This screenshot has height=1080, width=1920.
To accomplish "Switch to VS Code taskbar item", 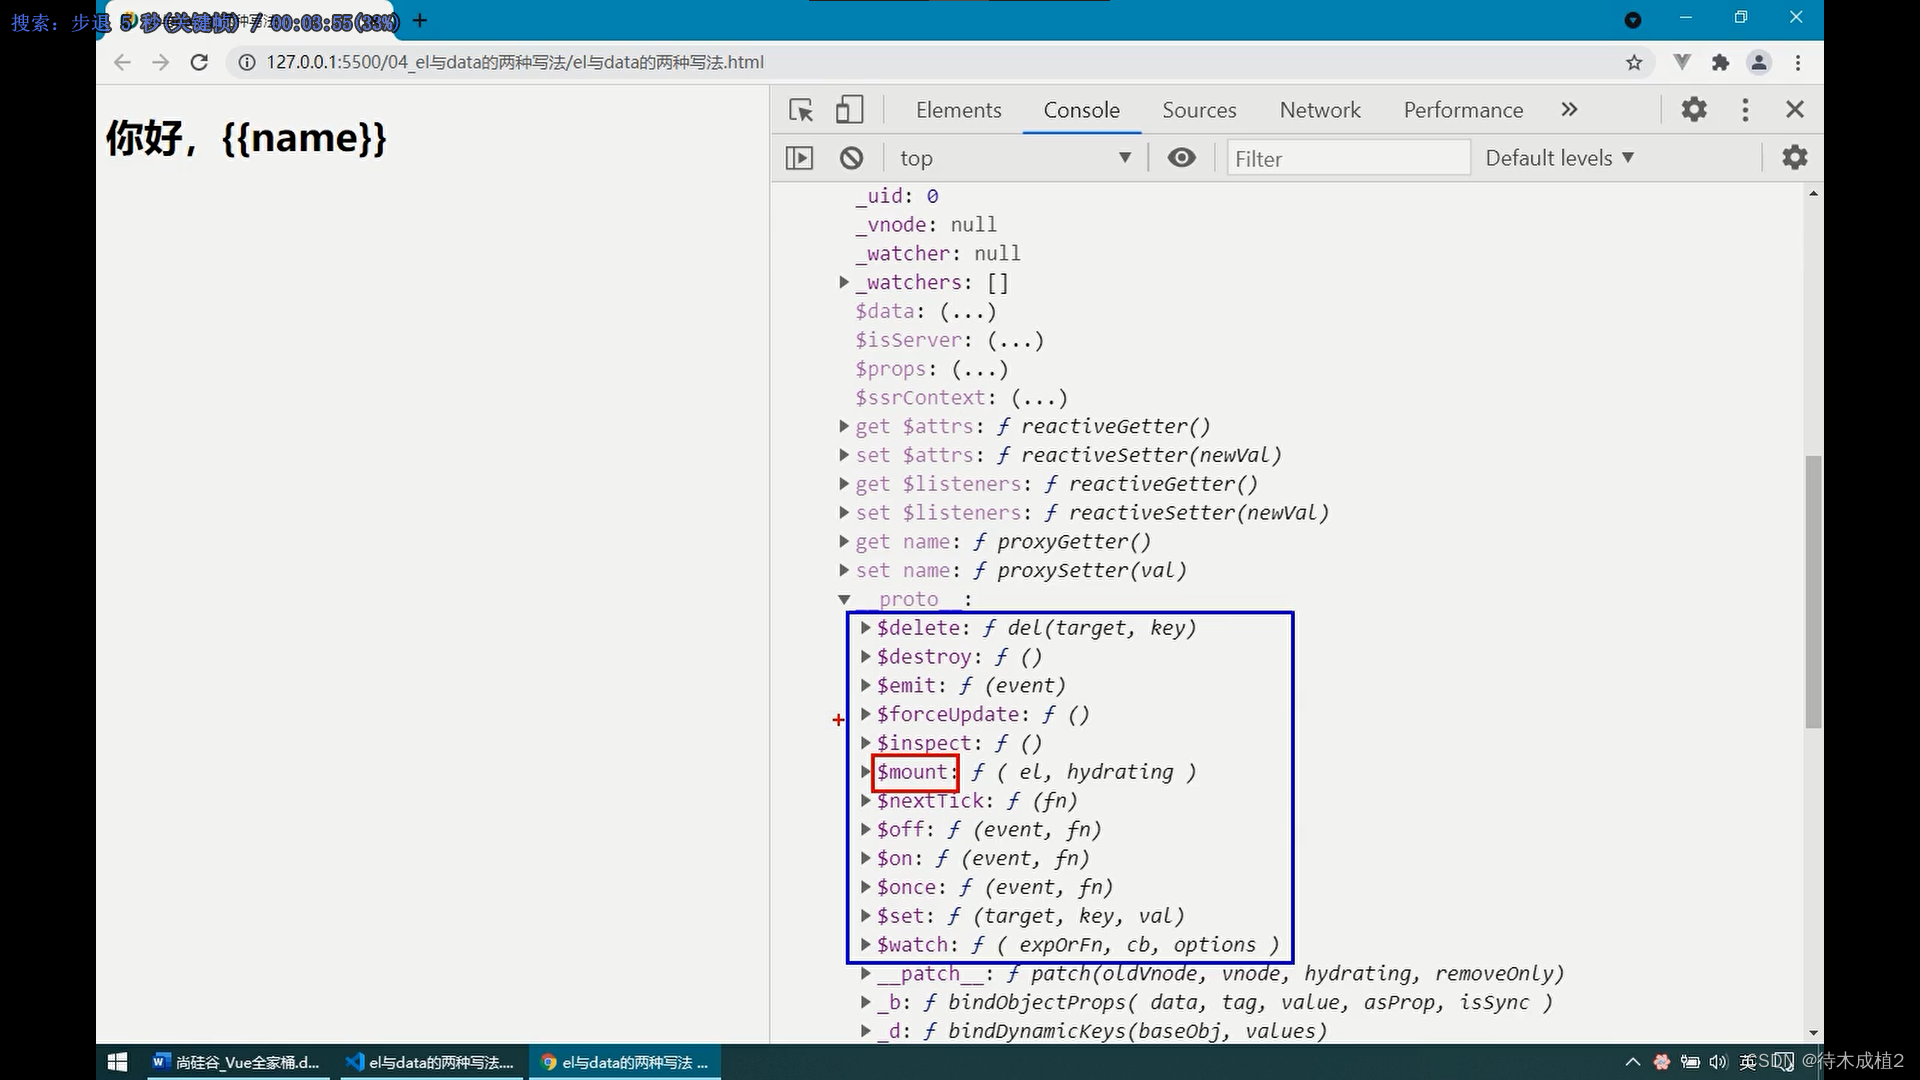I will pos(430,1062).
